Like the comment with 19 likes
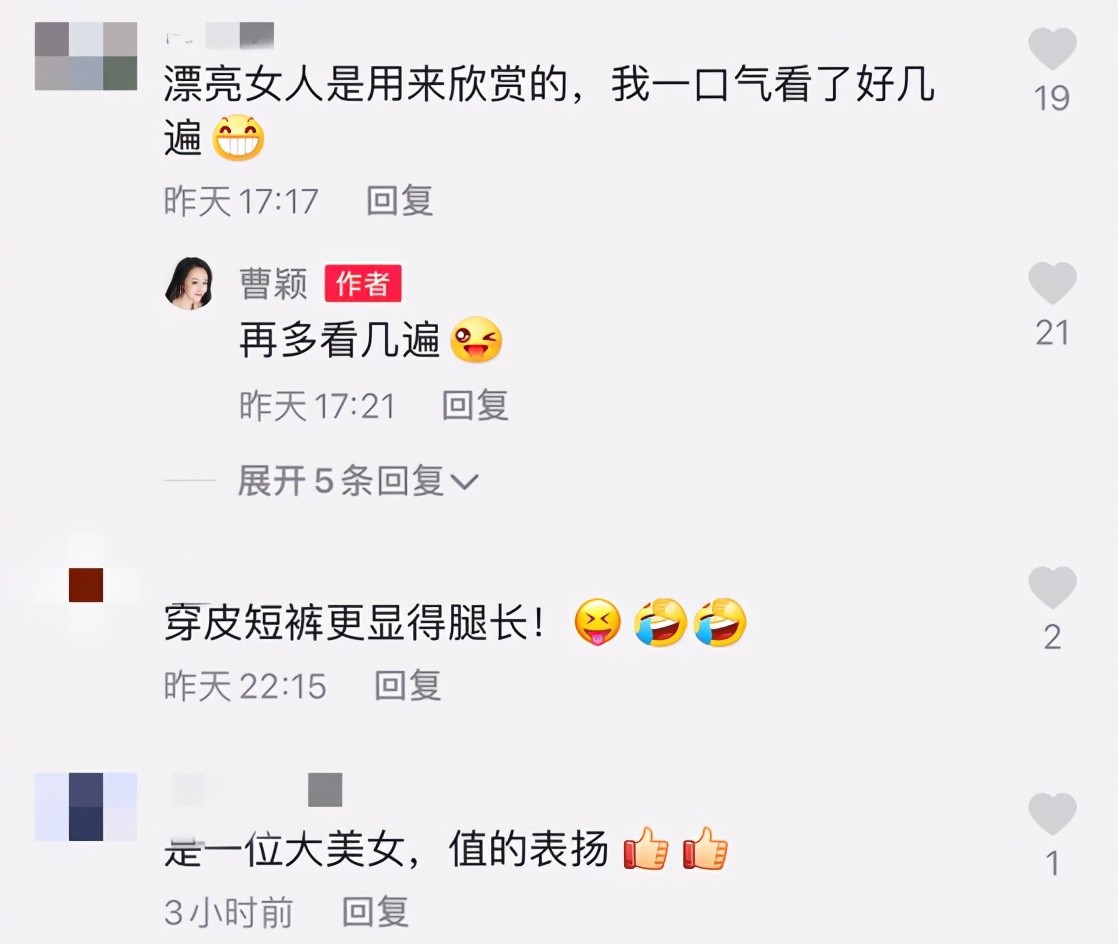 tap(1052, 48)
